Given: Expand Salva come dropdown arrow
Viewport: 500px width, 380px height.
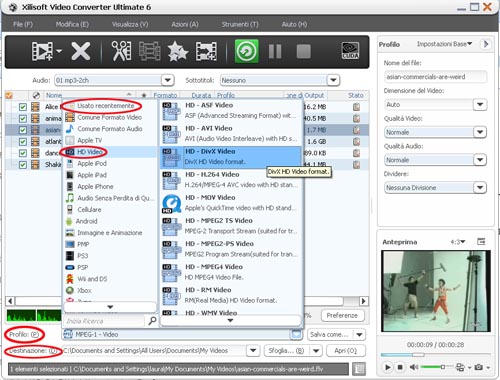Looking at the screenshot, I should 359,334.
